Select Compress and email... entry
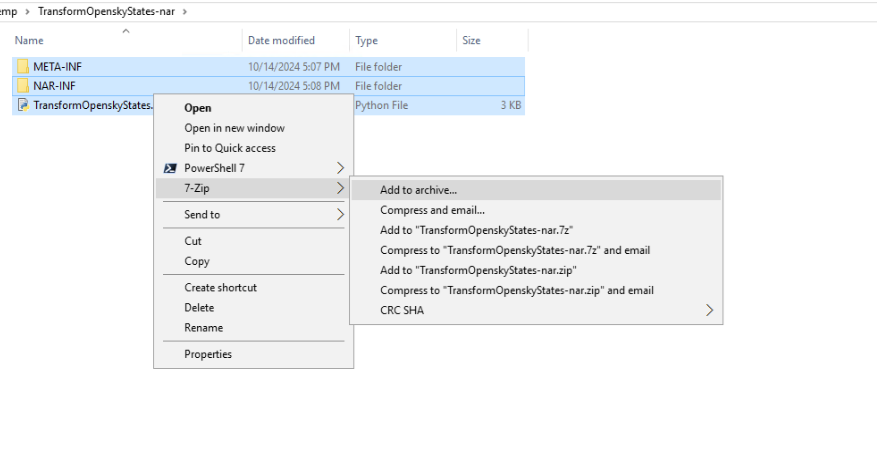Screen dimensions: 877x457 tap(432, 210)
